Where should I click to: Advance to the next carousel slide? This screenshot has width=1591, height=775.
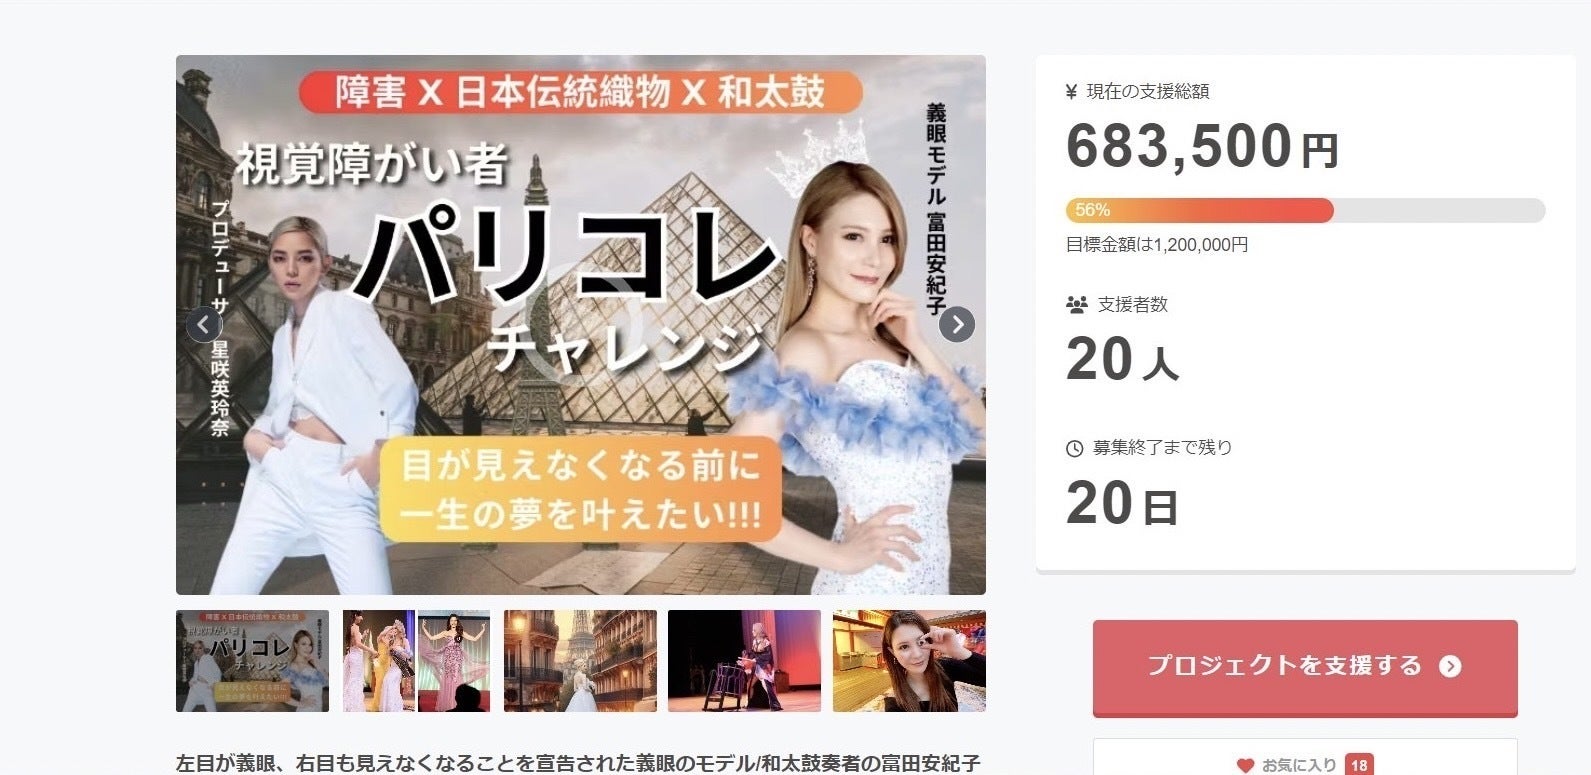[x=957, y=324]
